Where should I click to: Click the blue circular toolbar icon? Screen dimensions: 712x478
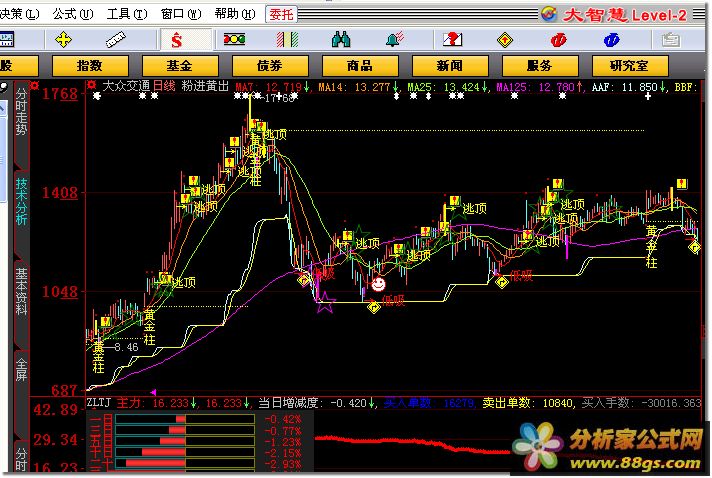coord(612,40)
